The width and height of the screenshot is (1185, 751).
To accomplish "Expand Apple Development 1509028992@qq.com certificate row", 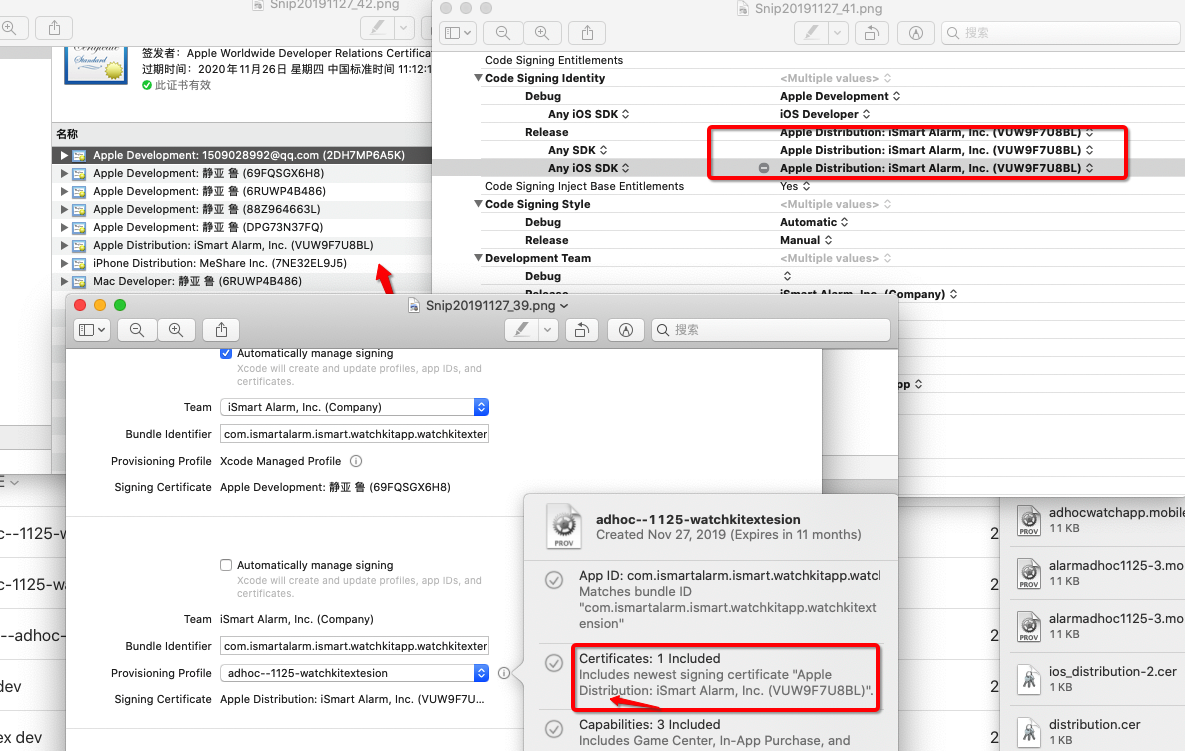I will point(64,155).
